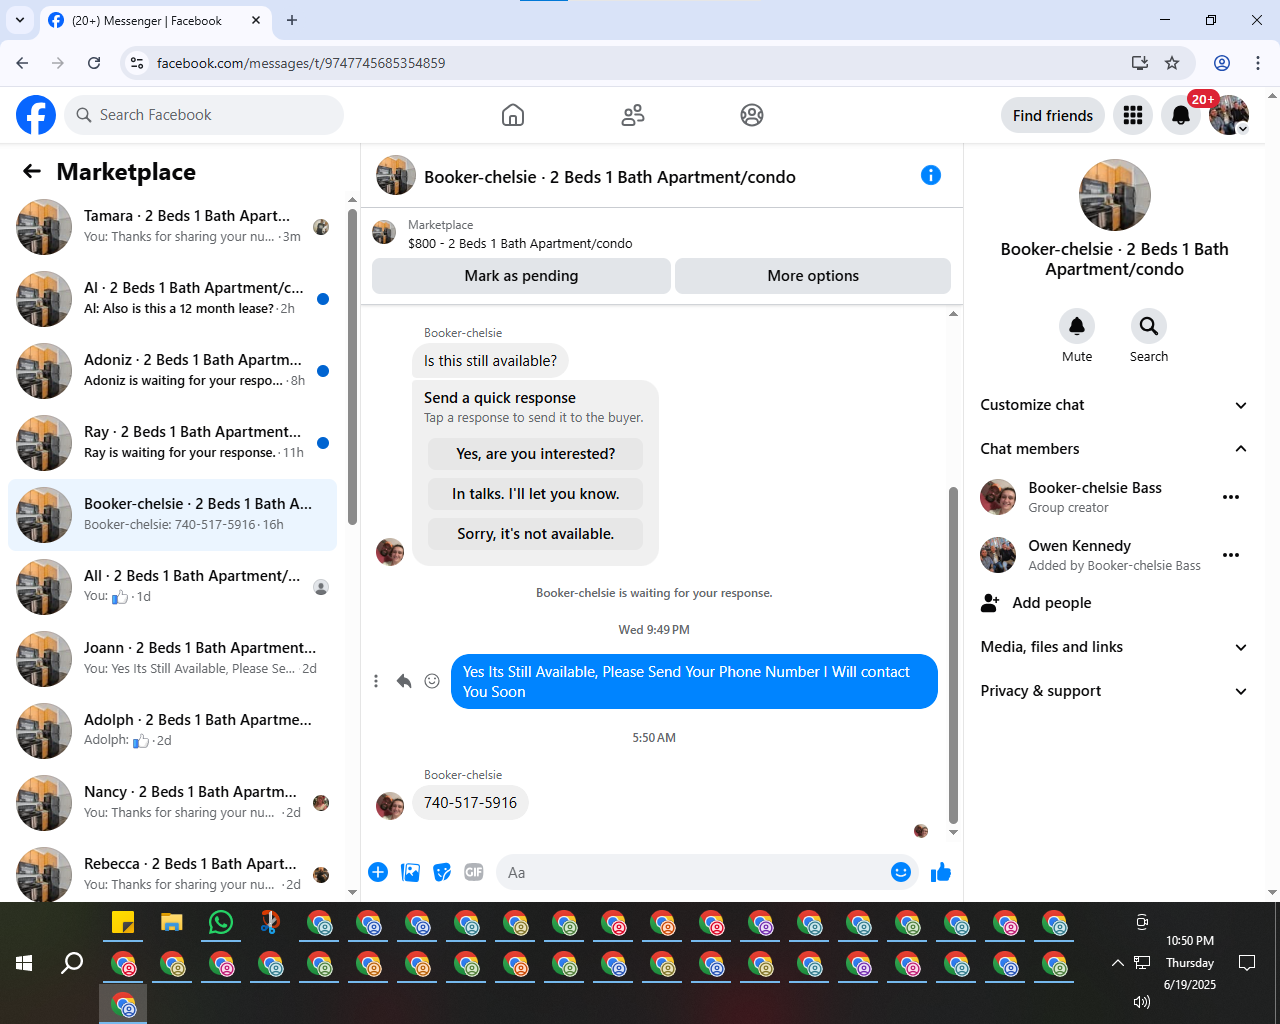Viewport: 1280px width, 1024px height.
Task: Open the Groups icon in top navigation
Action: (x=752, y=115)
